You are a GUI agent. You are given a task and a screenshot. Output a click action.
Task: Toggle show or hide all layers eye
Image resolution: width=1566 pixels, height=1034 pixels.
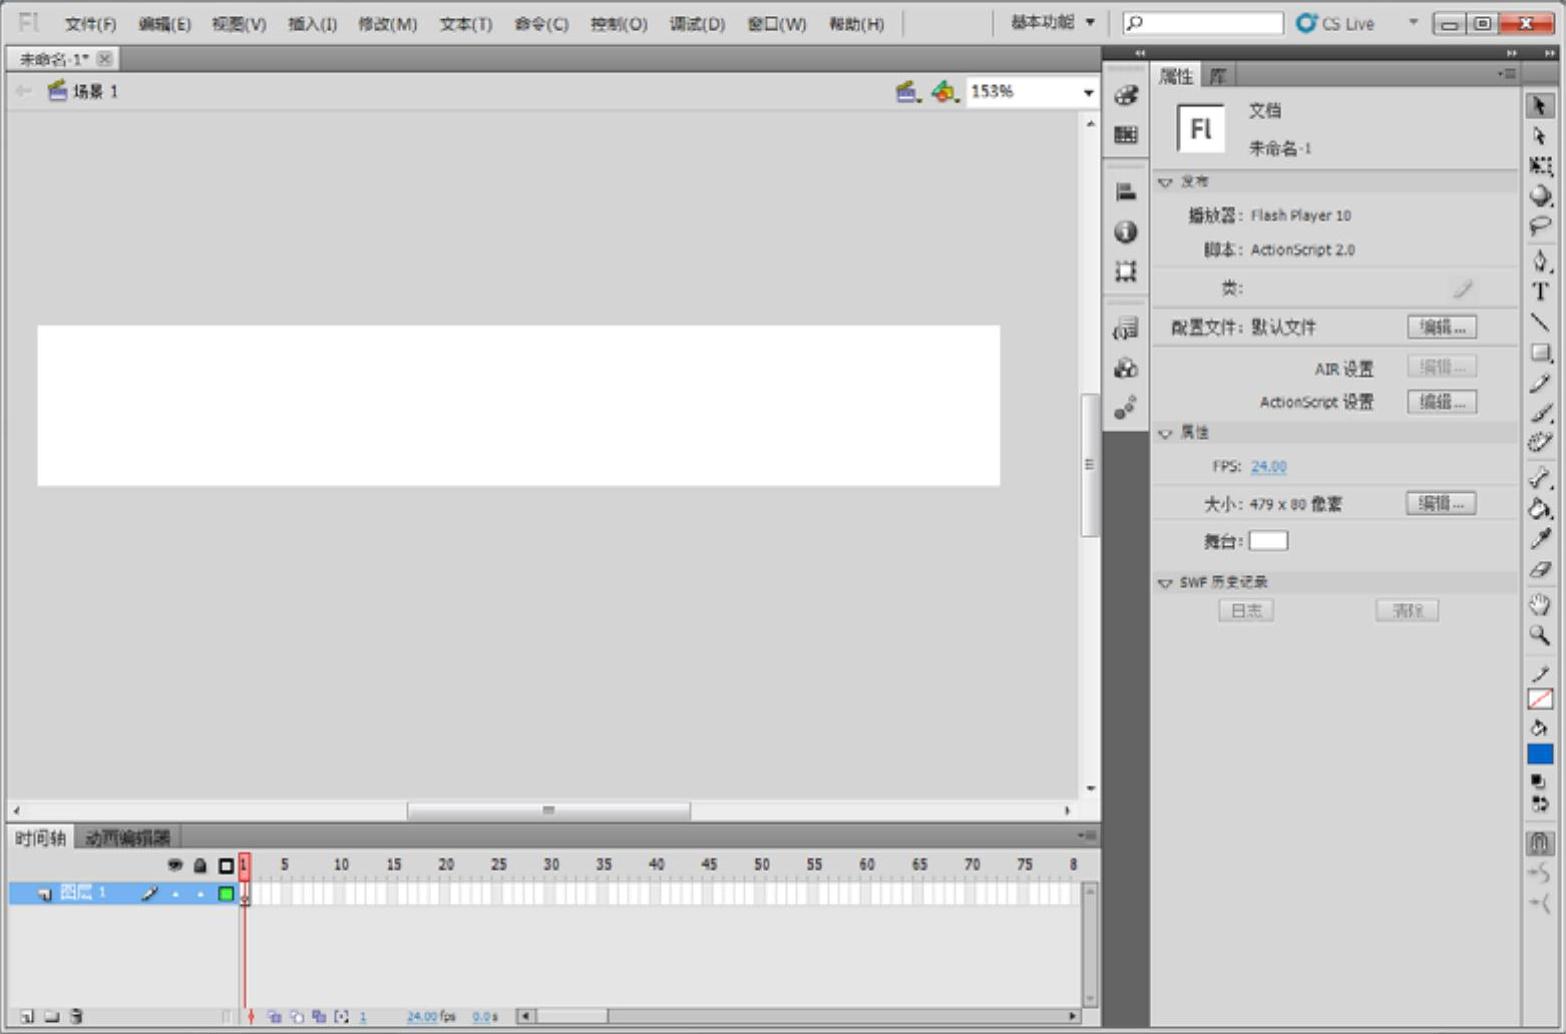pos(175,865)
